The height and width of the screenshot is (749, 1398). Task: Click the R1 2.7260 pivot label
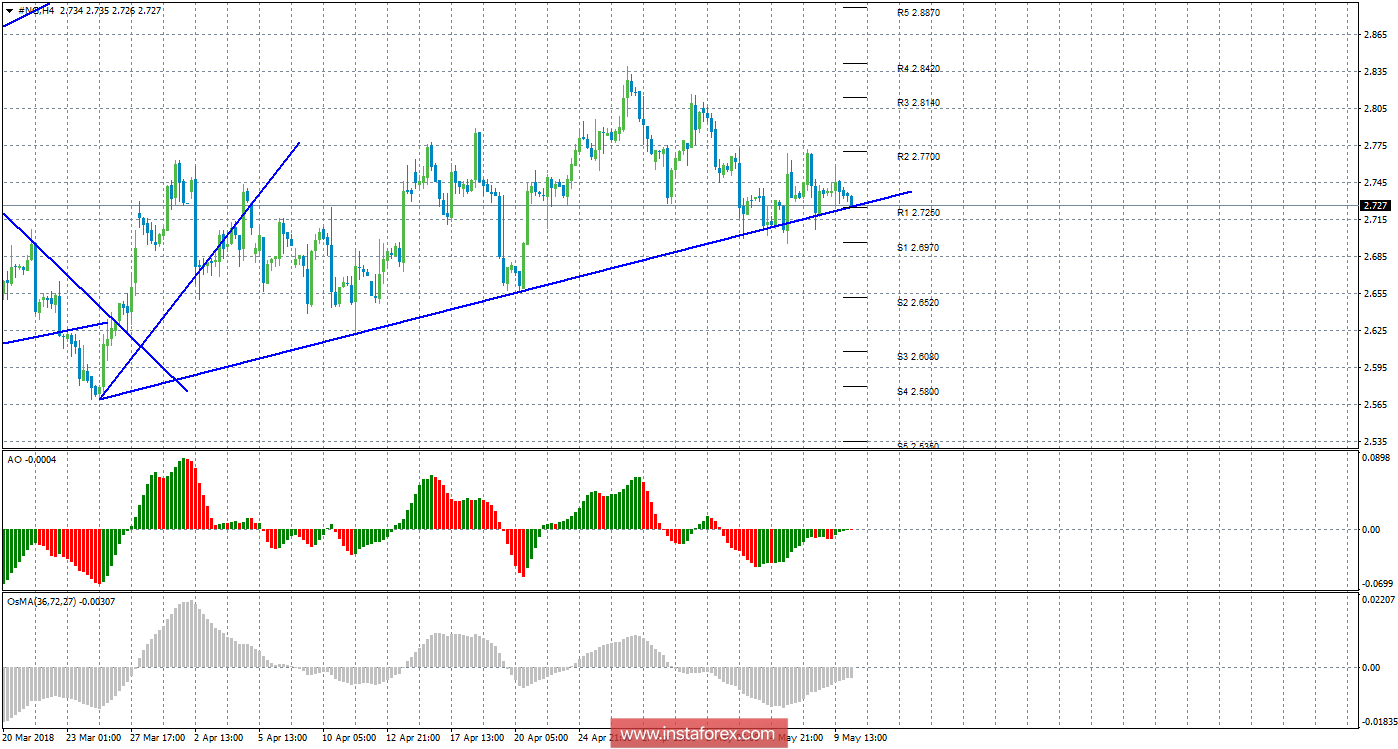point(918,213)
